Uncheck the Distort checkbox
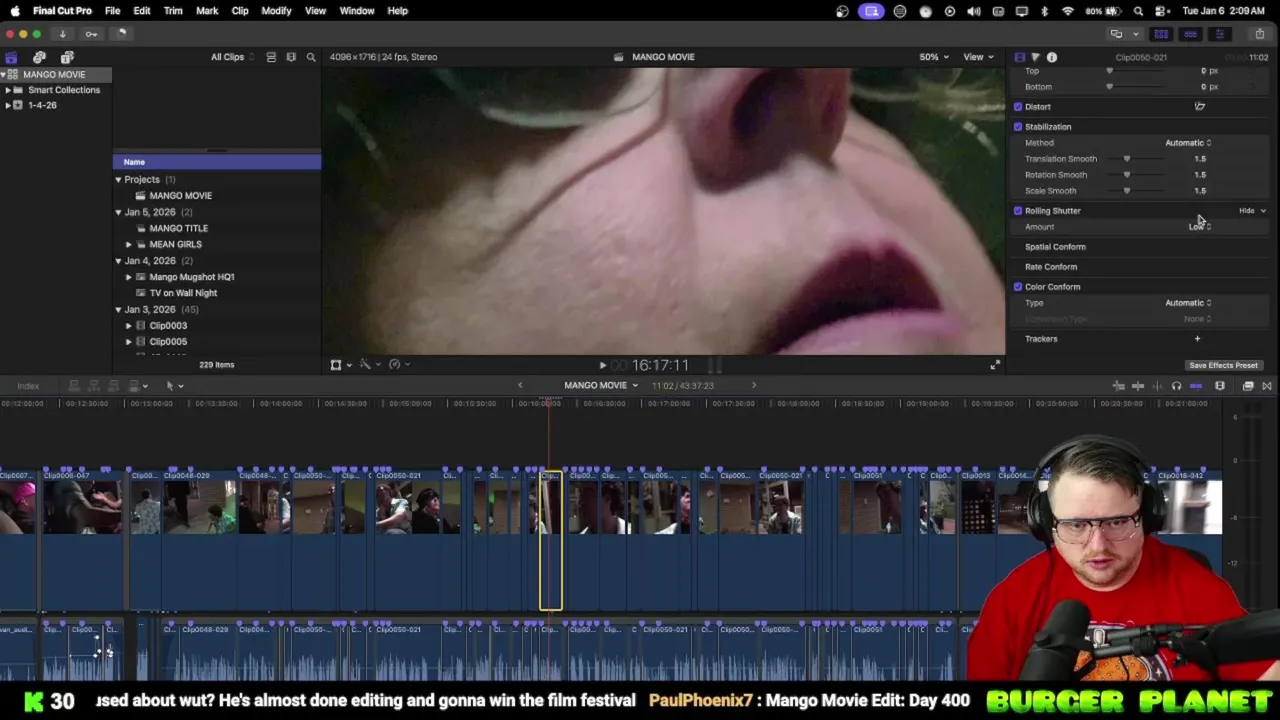The height and width of the screenshot is (720, 1280). point(1018,107)
